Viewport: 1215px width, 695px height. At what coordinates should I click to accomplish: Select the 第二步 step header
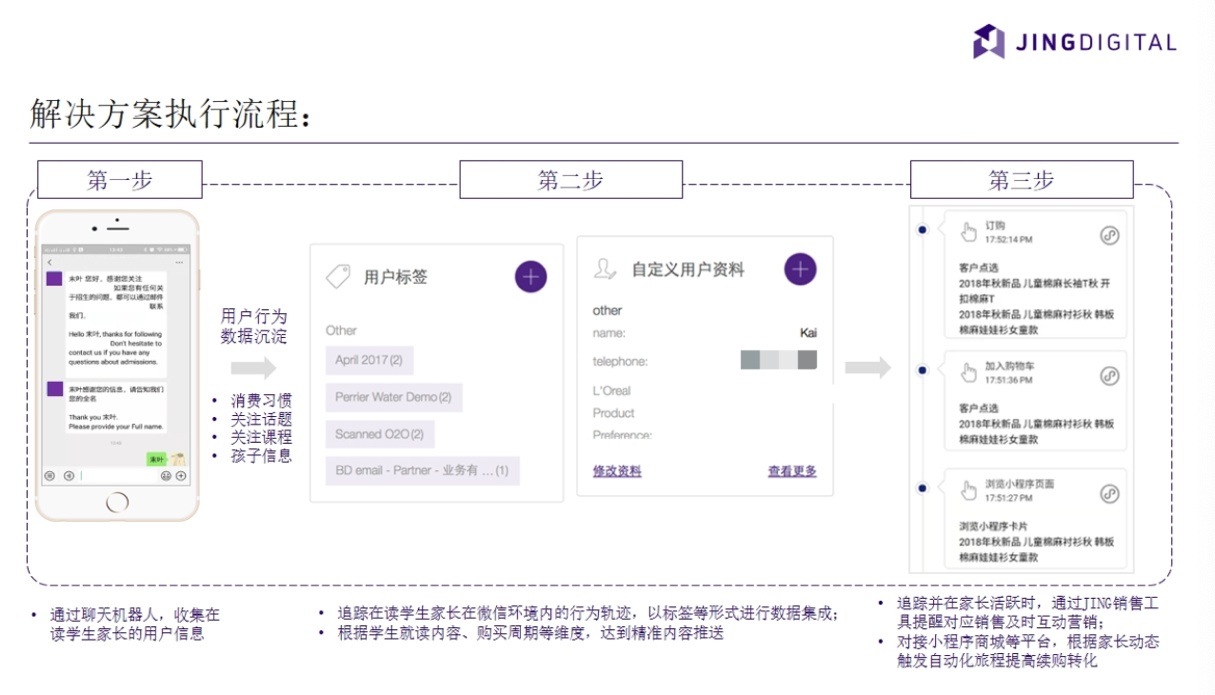(571, 177)
